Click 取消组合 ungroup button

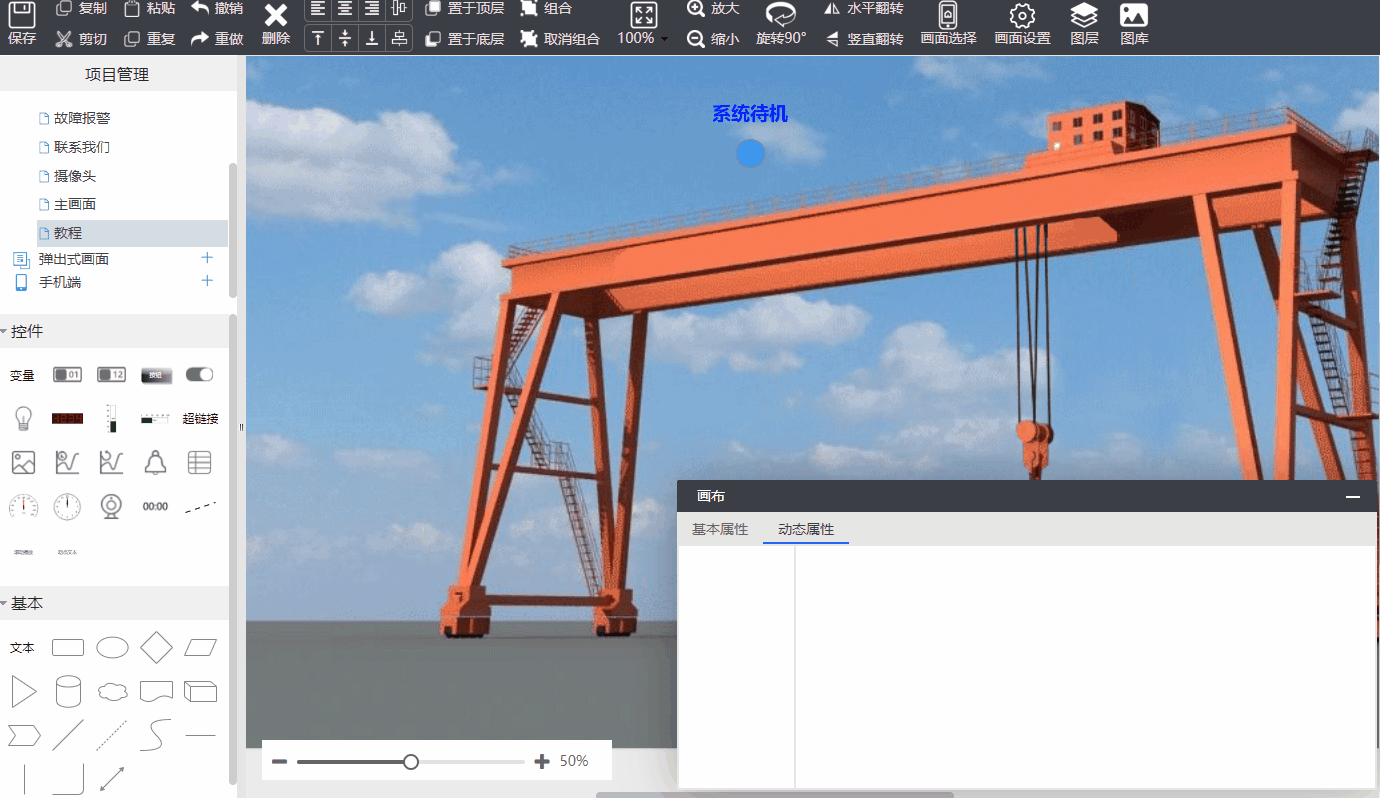(560, 39)
